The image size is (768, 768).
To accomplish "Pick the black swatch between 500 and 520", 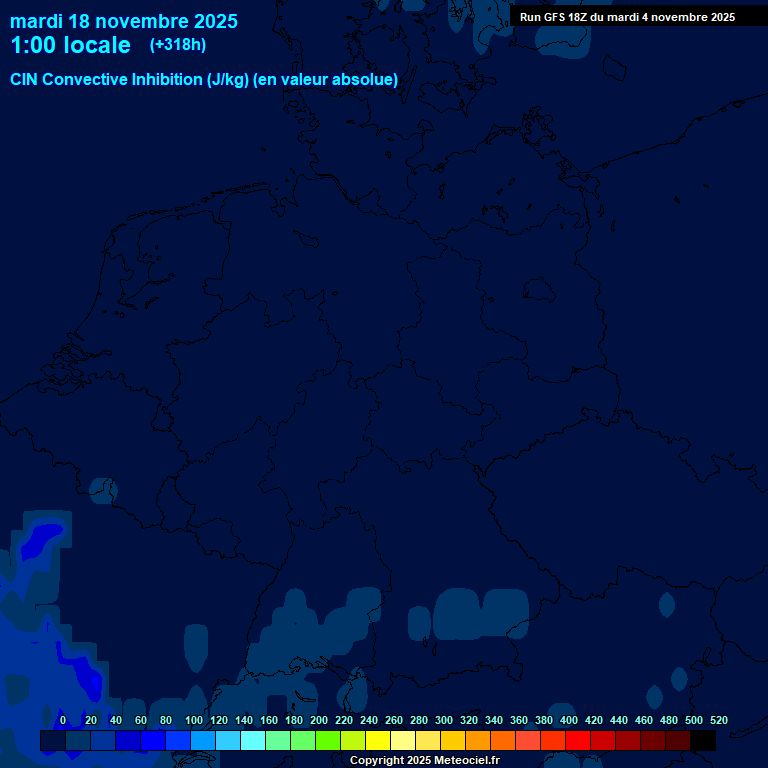I will pos(703,740).
